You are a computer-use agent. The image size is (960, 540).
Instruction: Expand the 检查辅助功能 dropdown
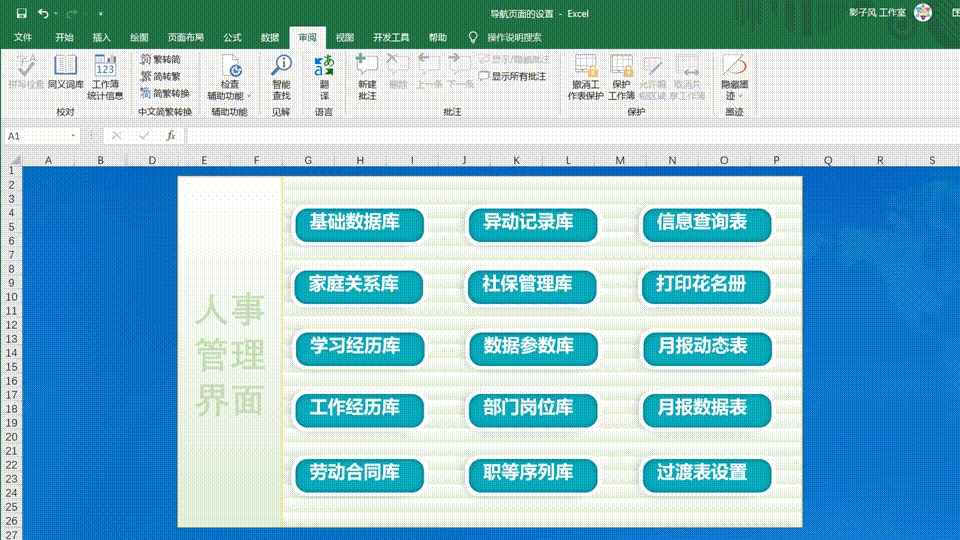249,96
